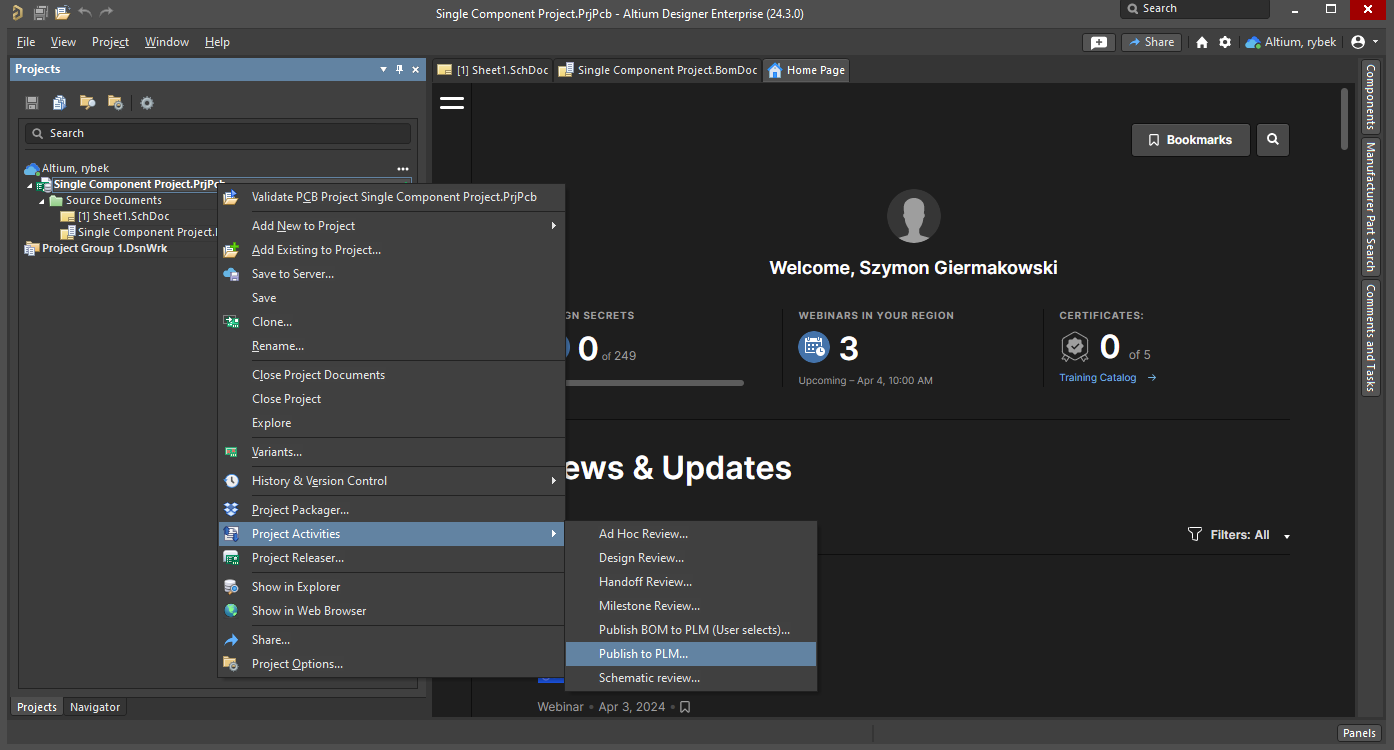The image size is (1394, 750).
Task: Open Variants... from context menu
Action: (392, 452)
